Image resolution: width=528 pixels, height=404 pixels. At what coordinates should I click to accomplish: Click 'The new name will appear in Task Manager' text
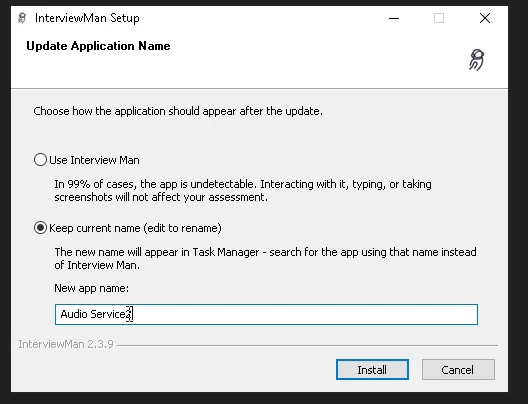point(265,259)
